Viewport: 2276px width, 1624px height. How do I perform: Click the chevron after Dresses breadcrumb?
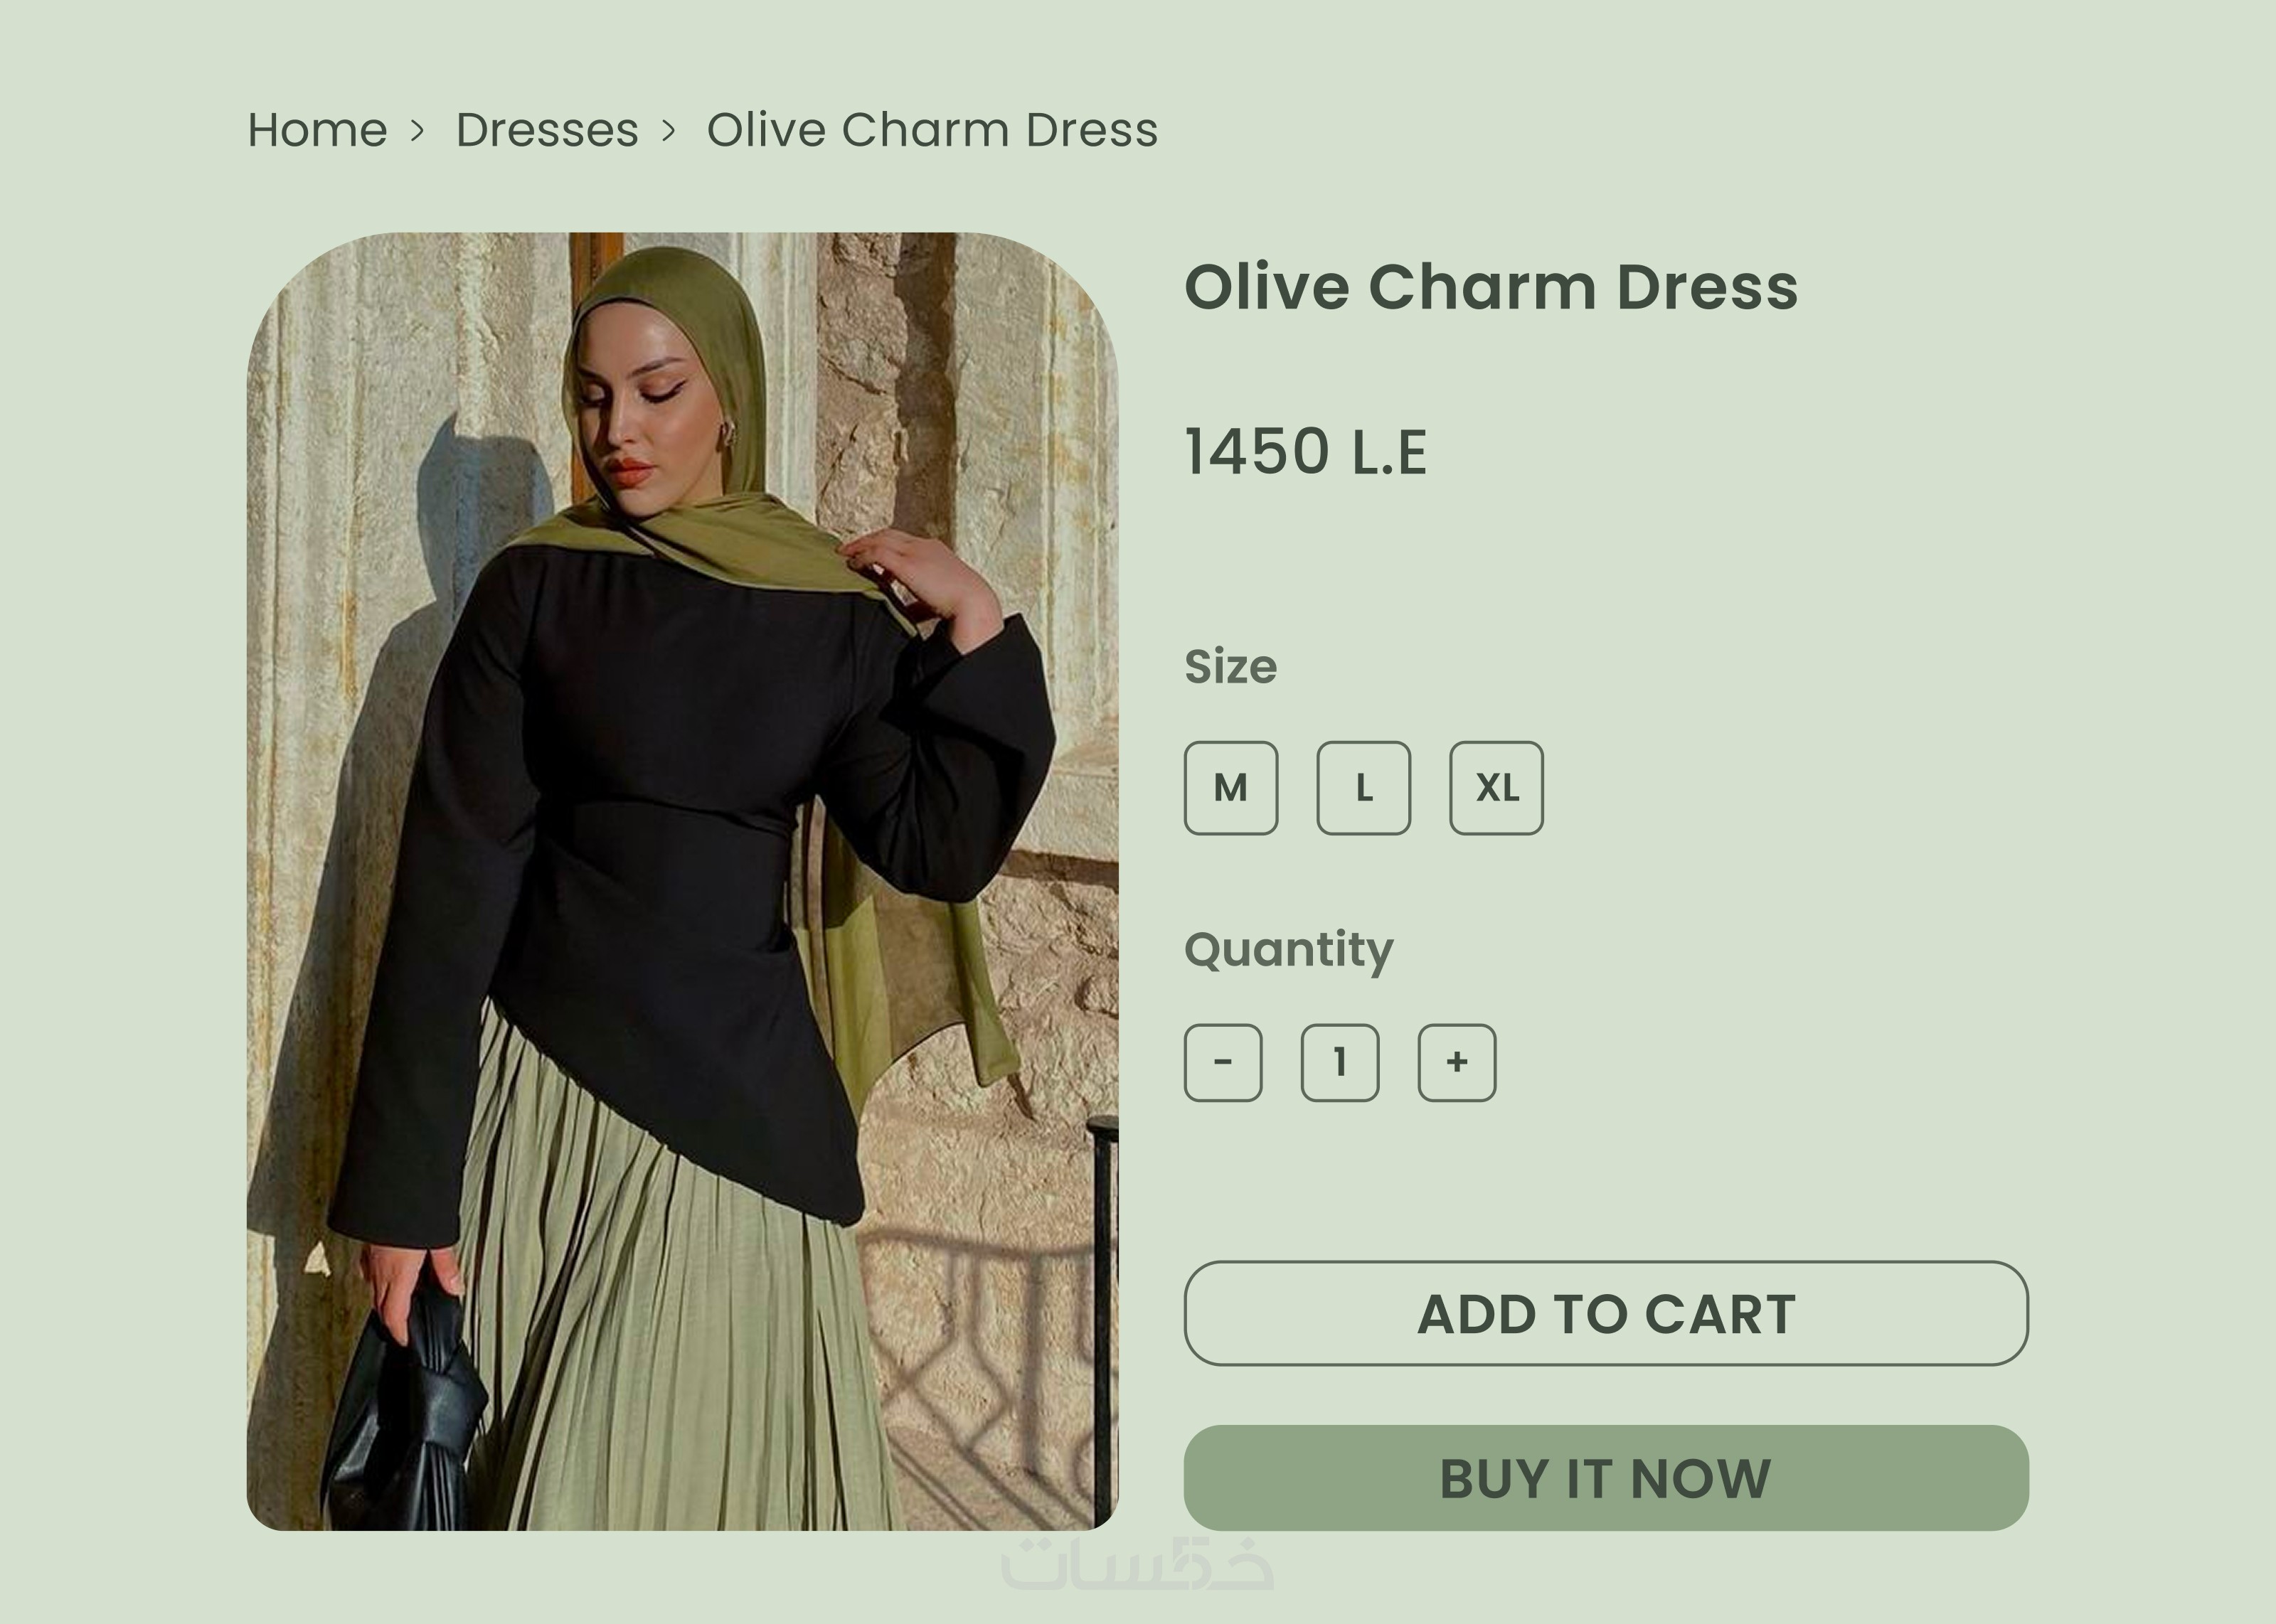[669, 130]
